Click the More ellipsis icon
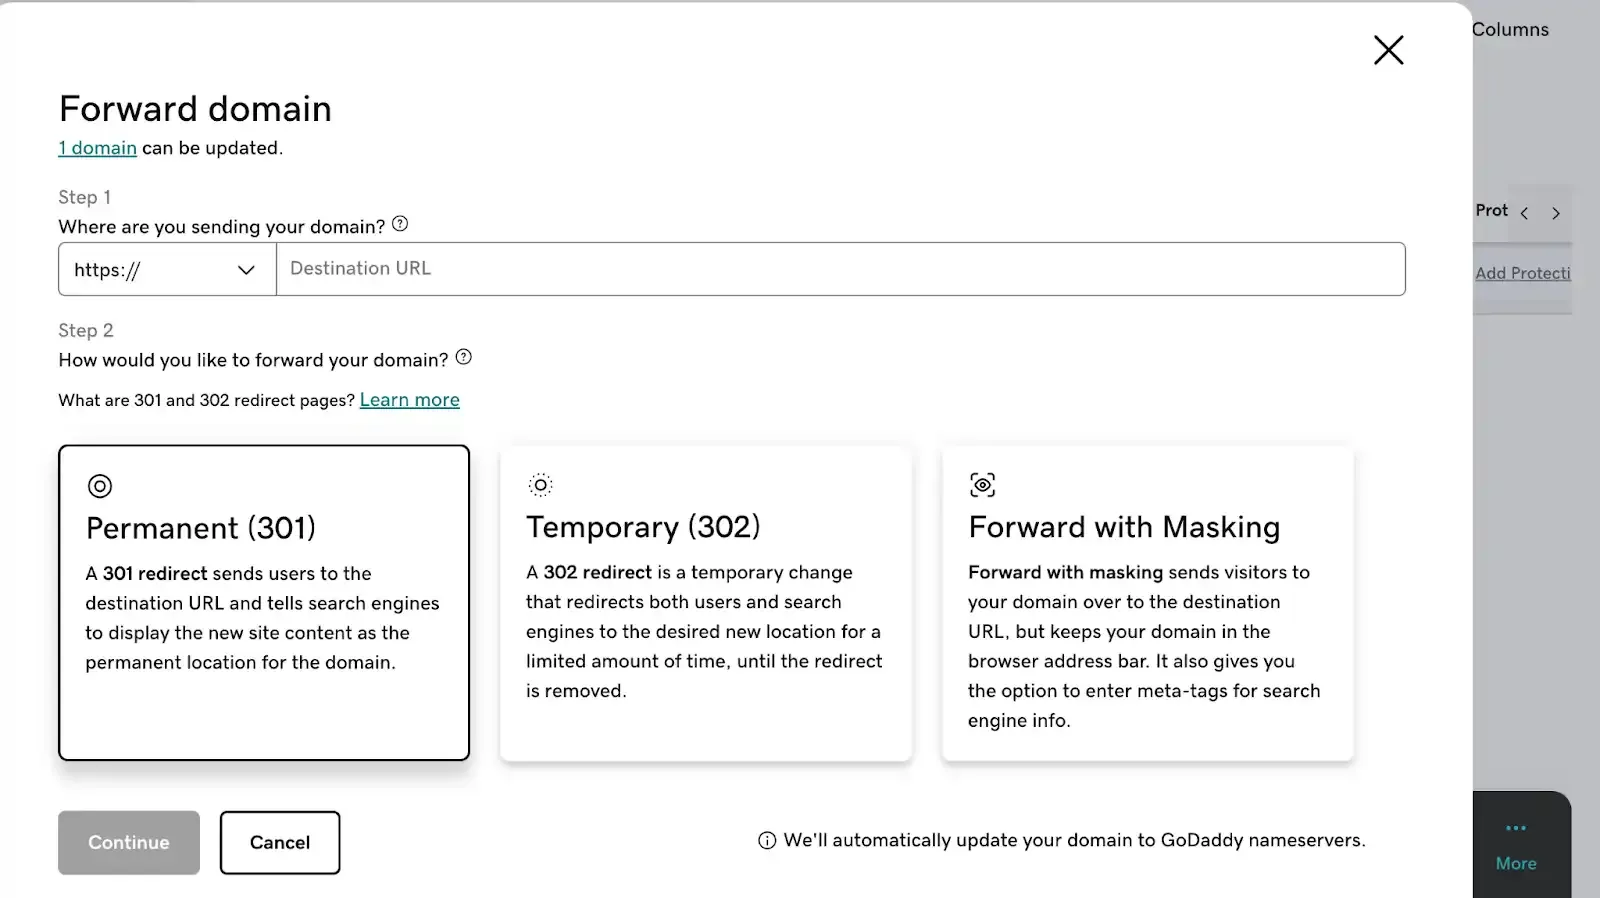The width and height of the screenshot is (1600, 898). click(1514, 827)
